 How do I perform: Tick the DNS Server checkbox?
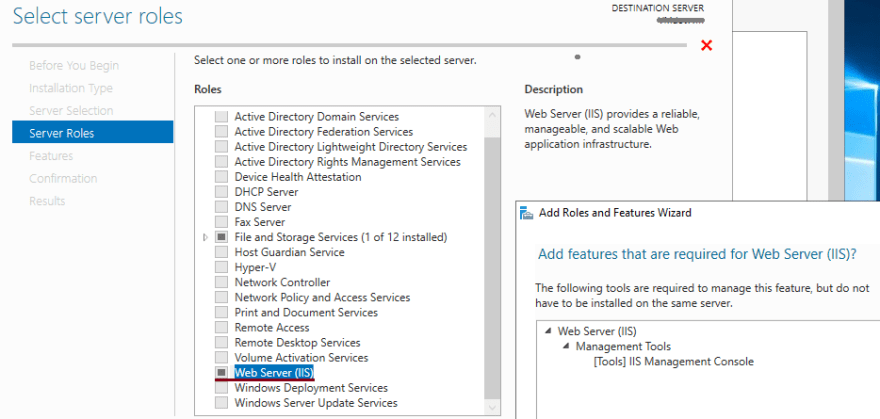point(222,207)
